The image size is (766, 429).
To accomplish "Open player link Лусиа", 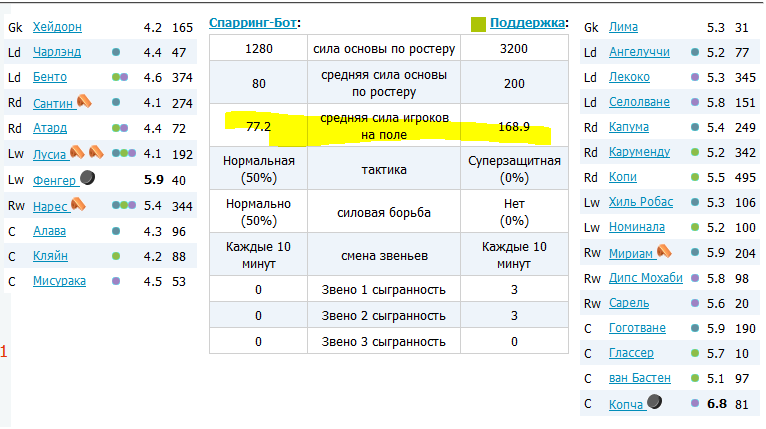I will 49,154.
